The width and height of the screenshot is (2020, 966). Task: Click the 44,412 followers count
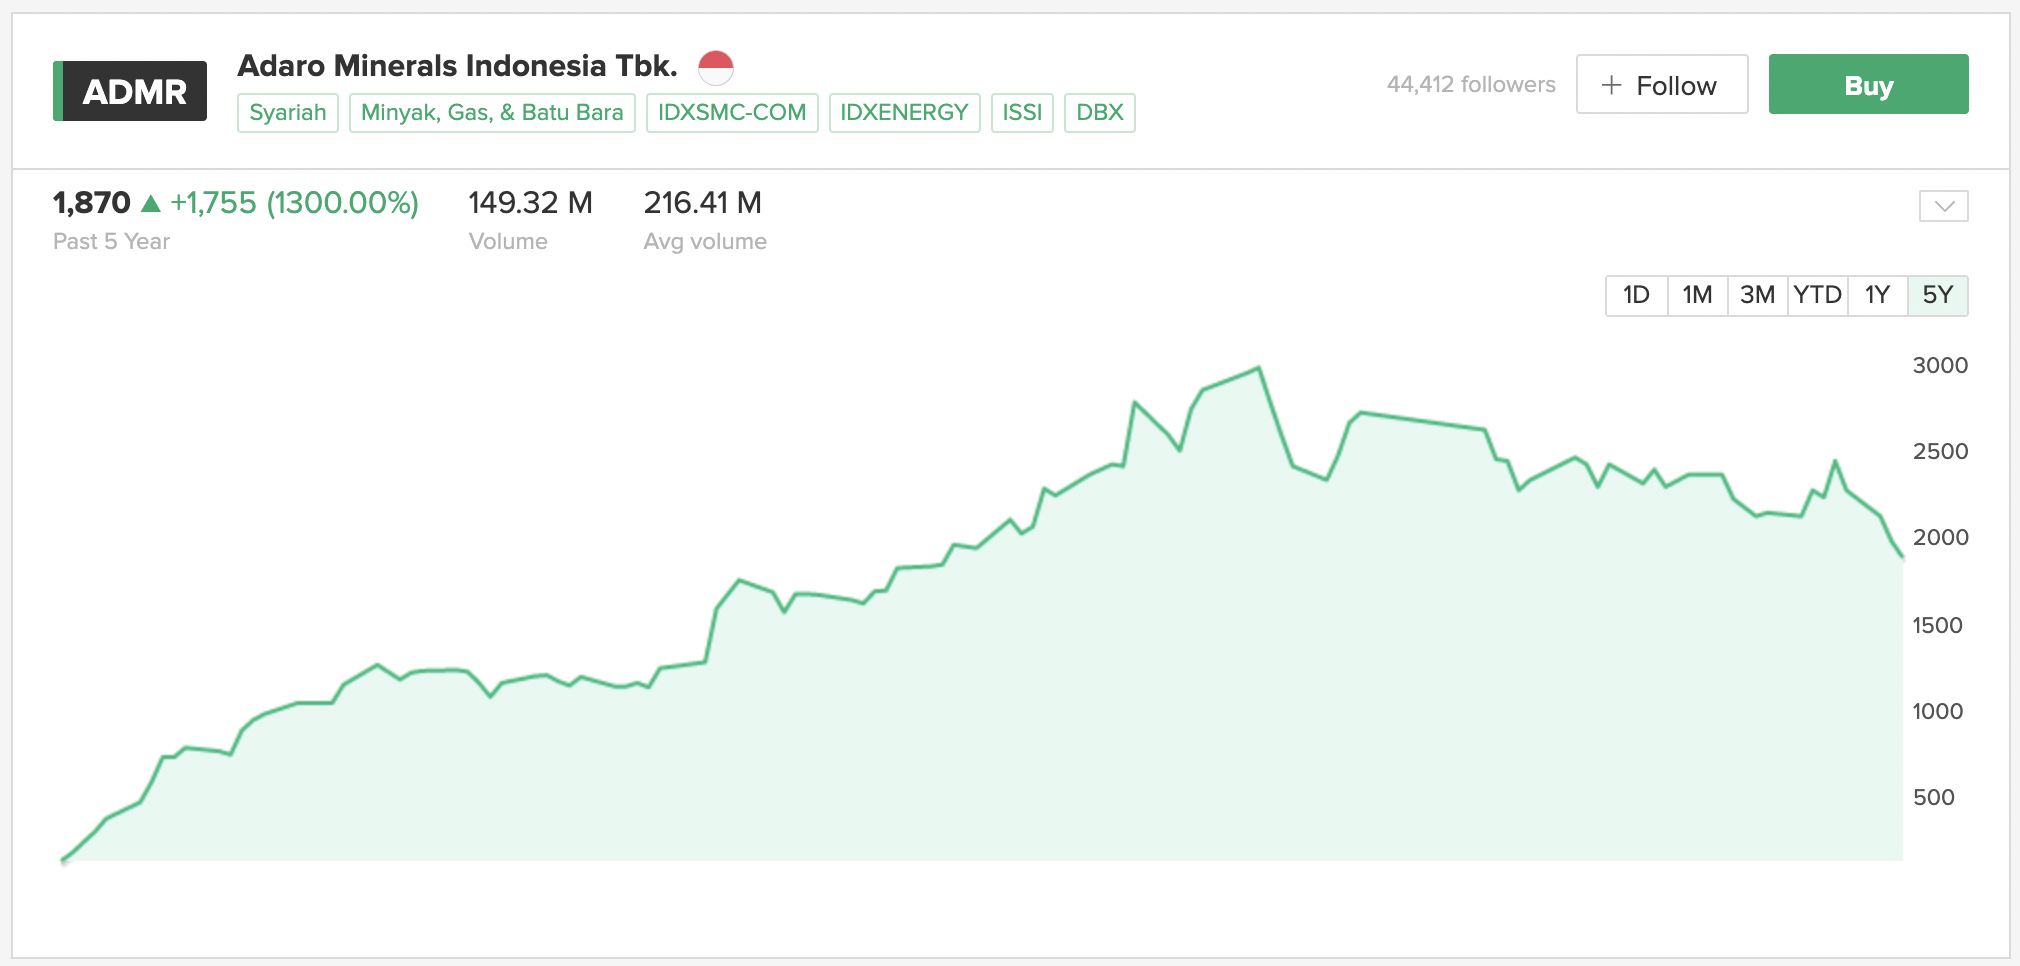1471,85
